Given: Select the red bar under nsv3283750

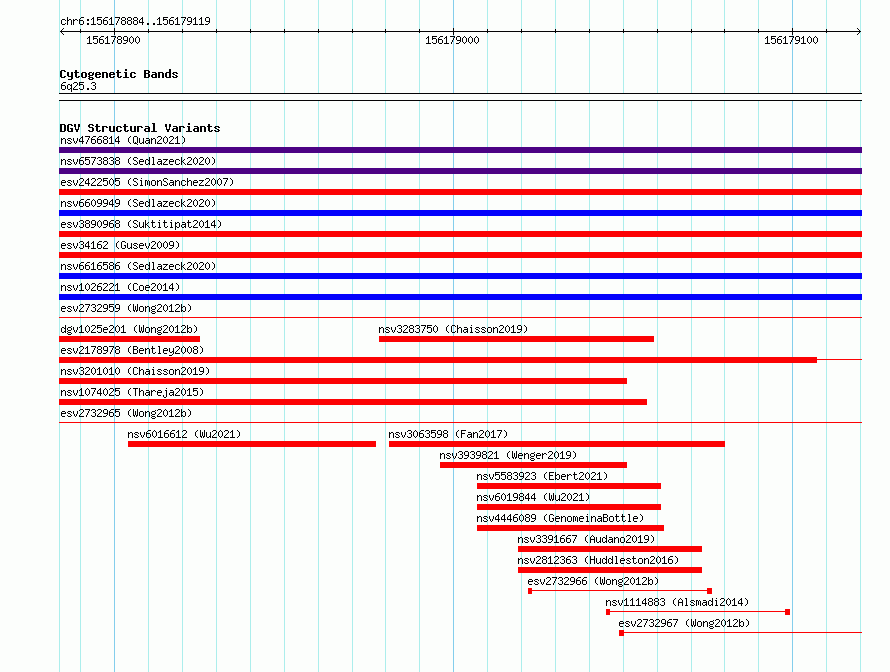Looking at the screenshot, I should click(x=517, y=339).
